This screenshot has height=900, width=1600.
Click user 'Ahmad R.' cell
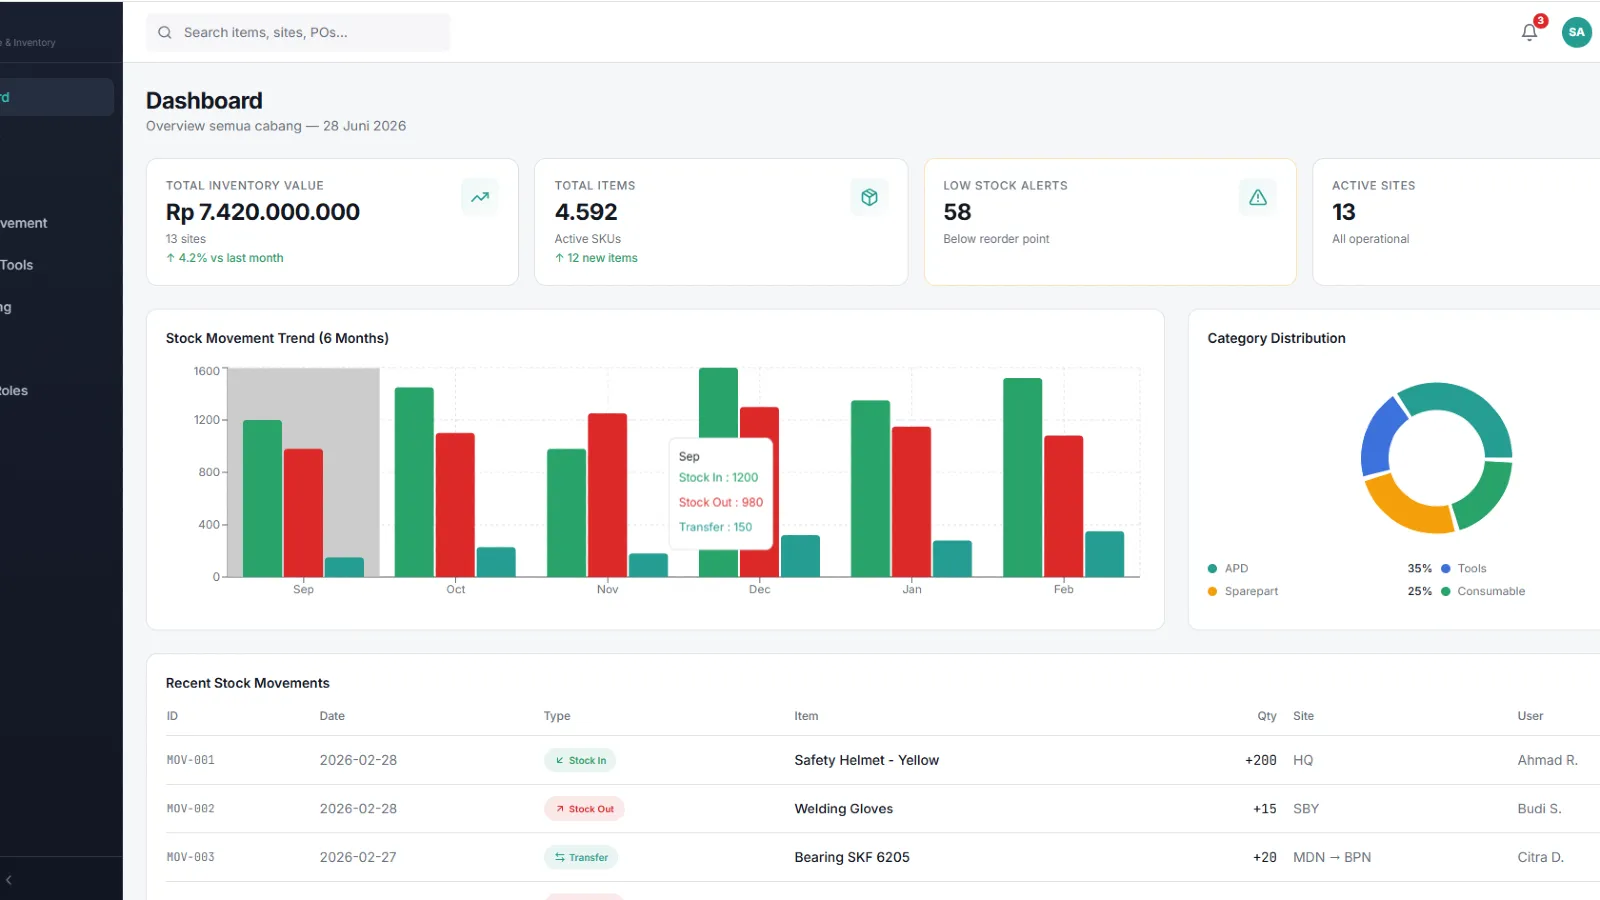[x=1547, y=760]
